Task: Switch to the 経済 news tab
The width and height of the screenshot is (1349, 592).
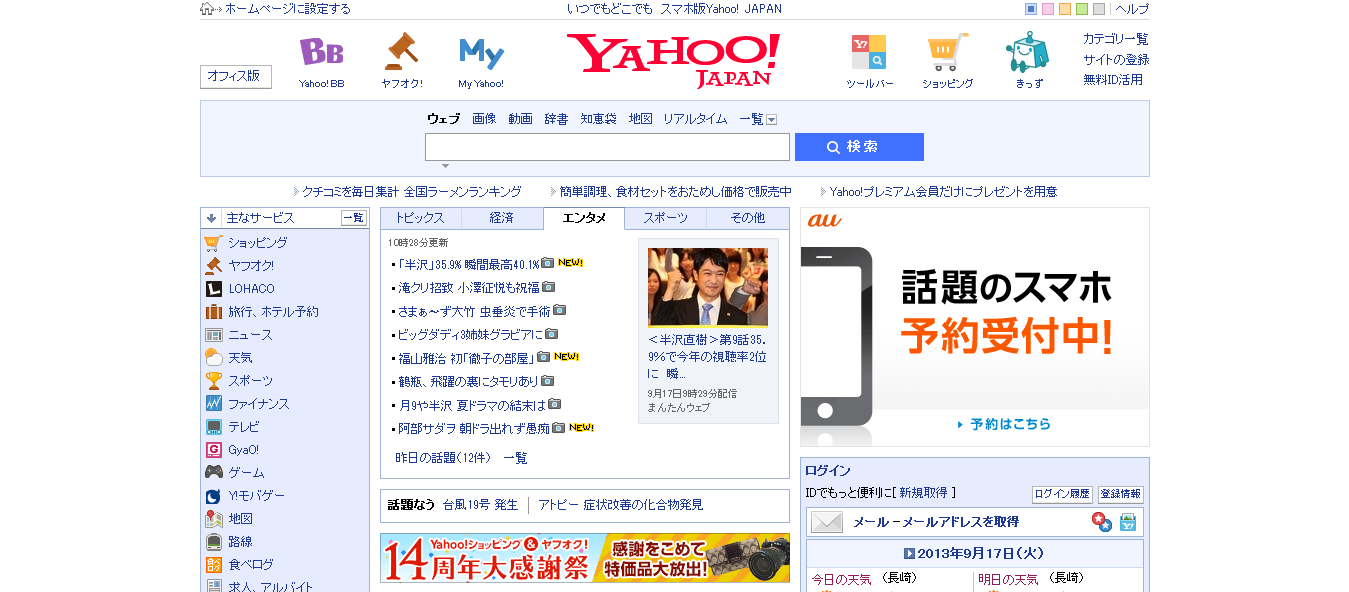Action: pos(502,218)
